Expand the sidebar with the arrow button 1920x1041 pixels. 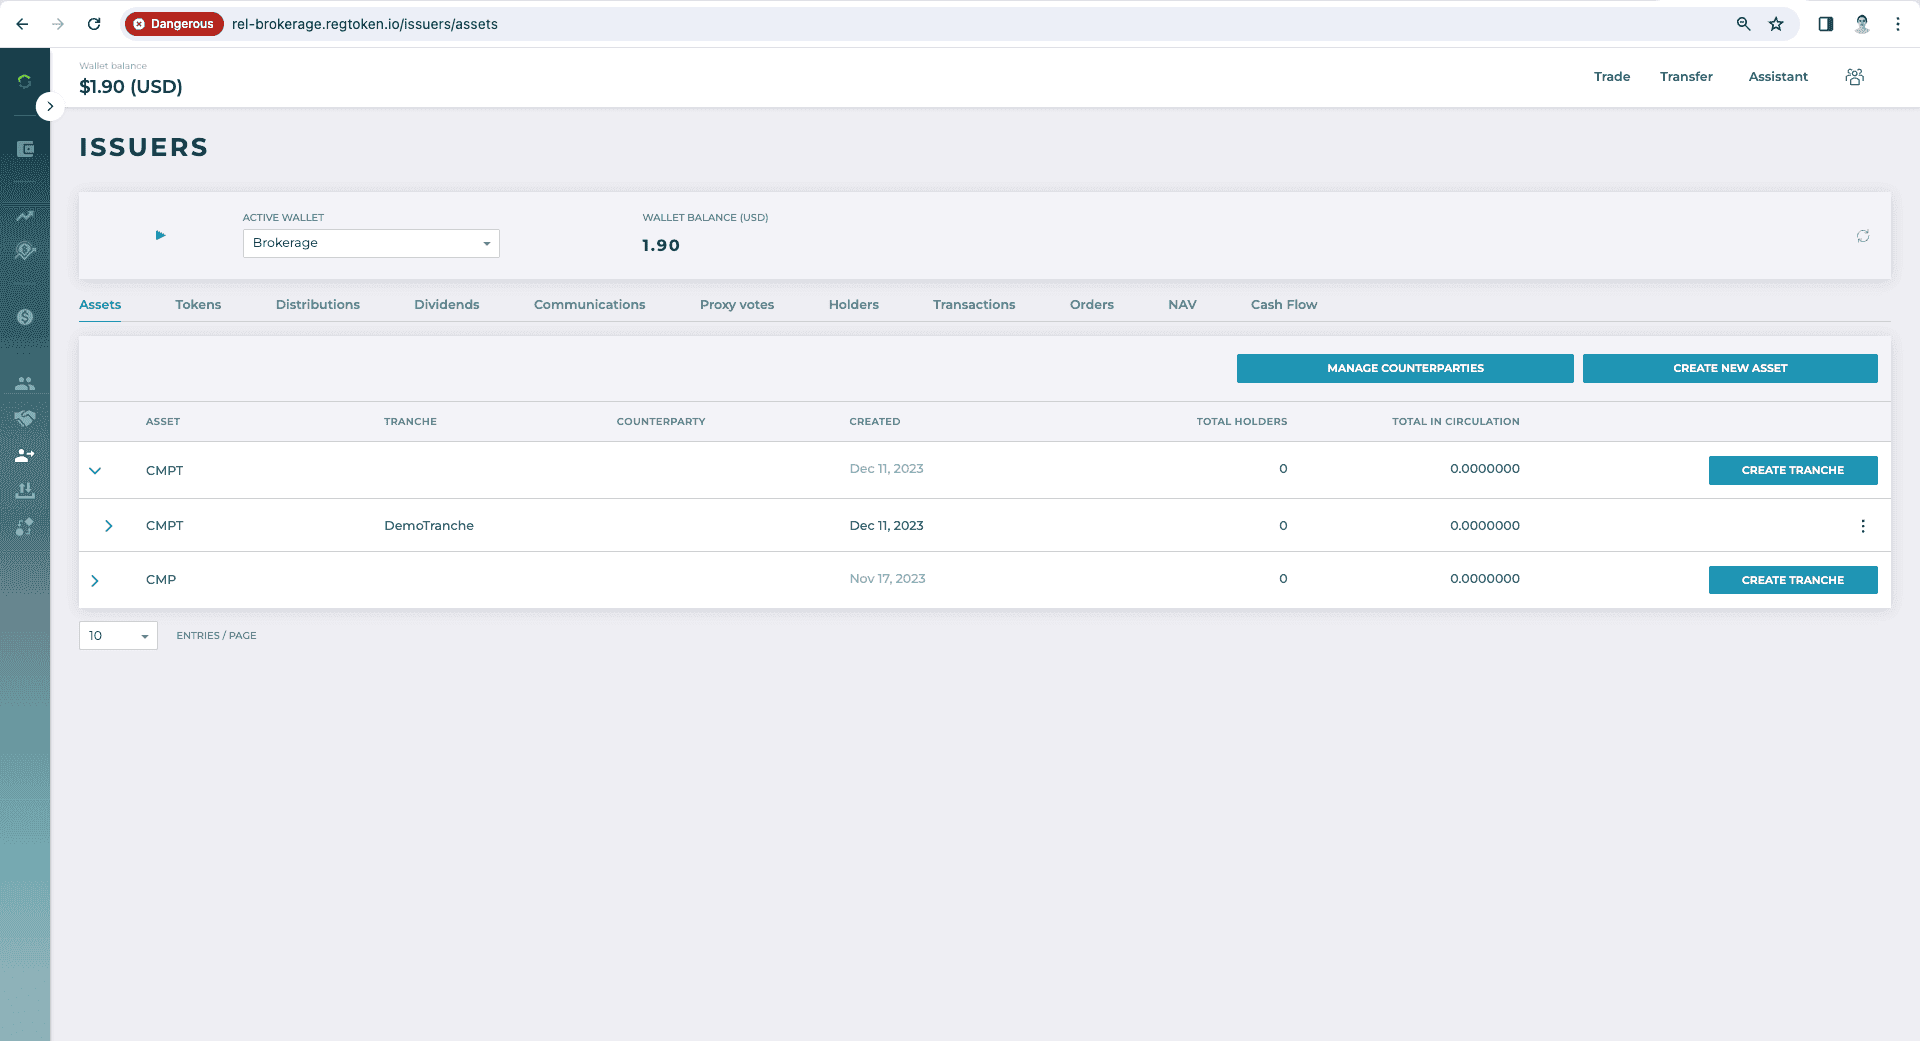[50, 106]
